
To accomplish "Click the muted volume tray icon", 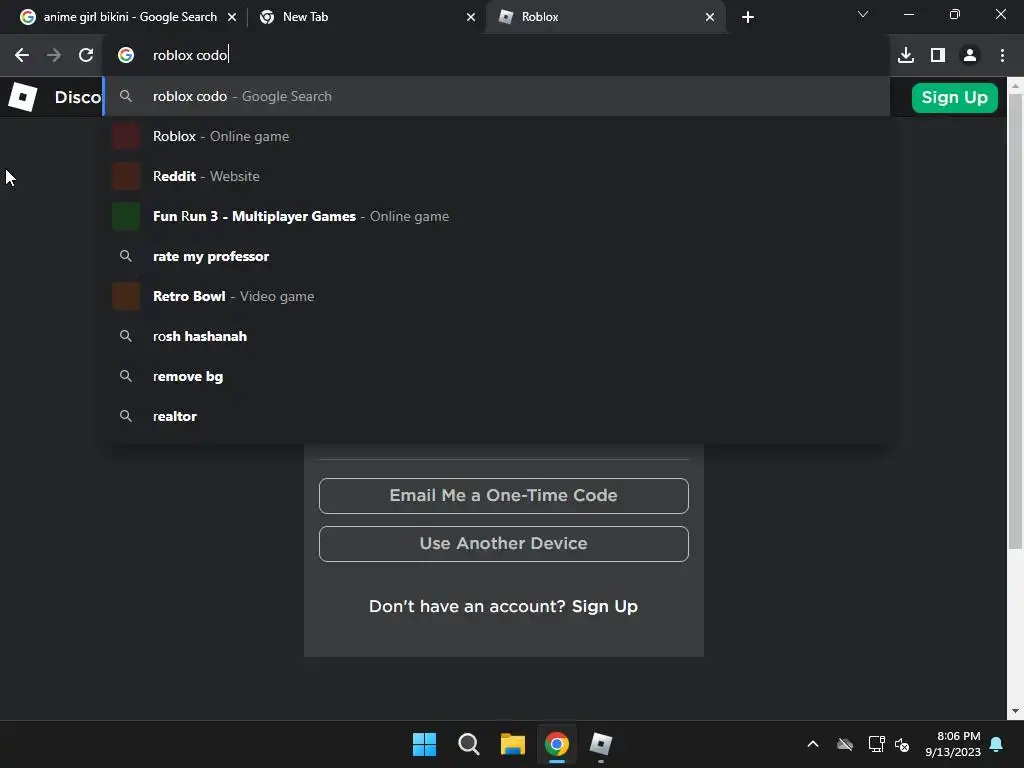I will click(x=903, y=744).
